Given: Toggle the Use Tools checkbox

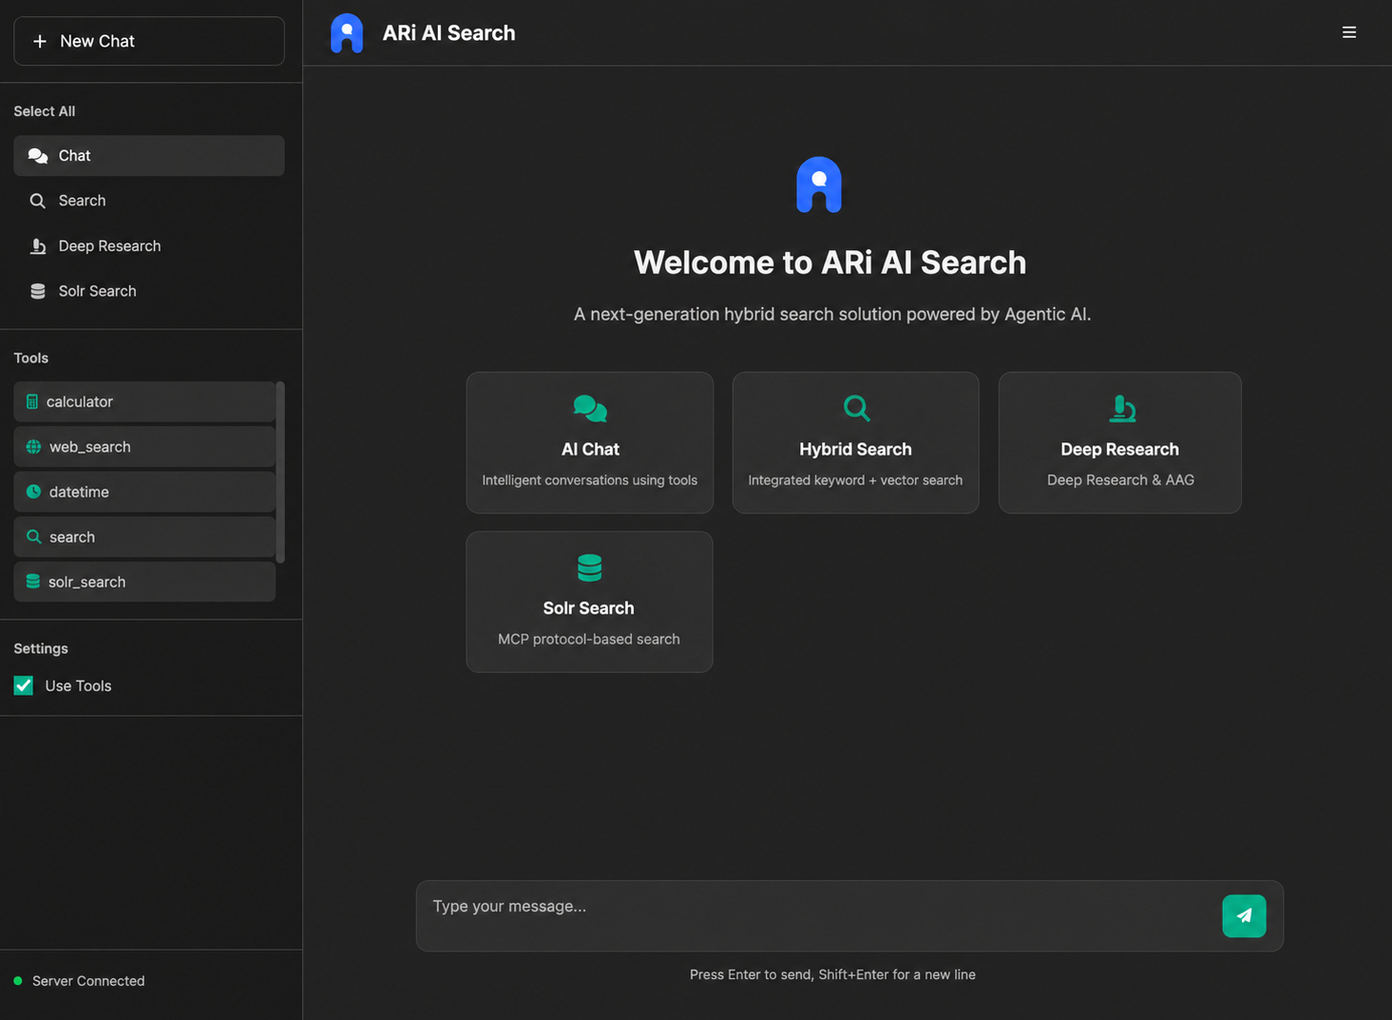Looking at the screenshot, I should coord(24,686).
